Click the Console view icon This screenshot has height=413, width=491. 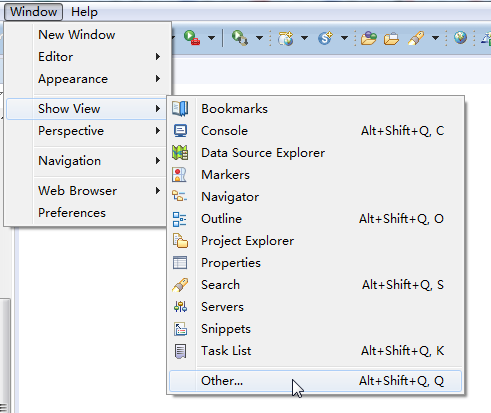[x=180, y=131]
